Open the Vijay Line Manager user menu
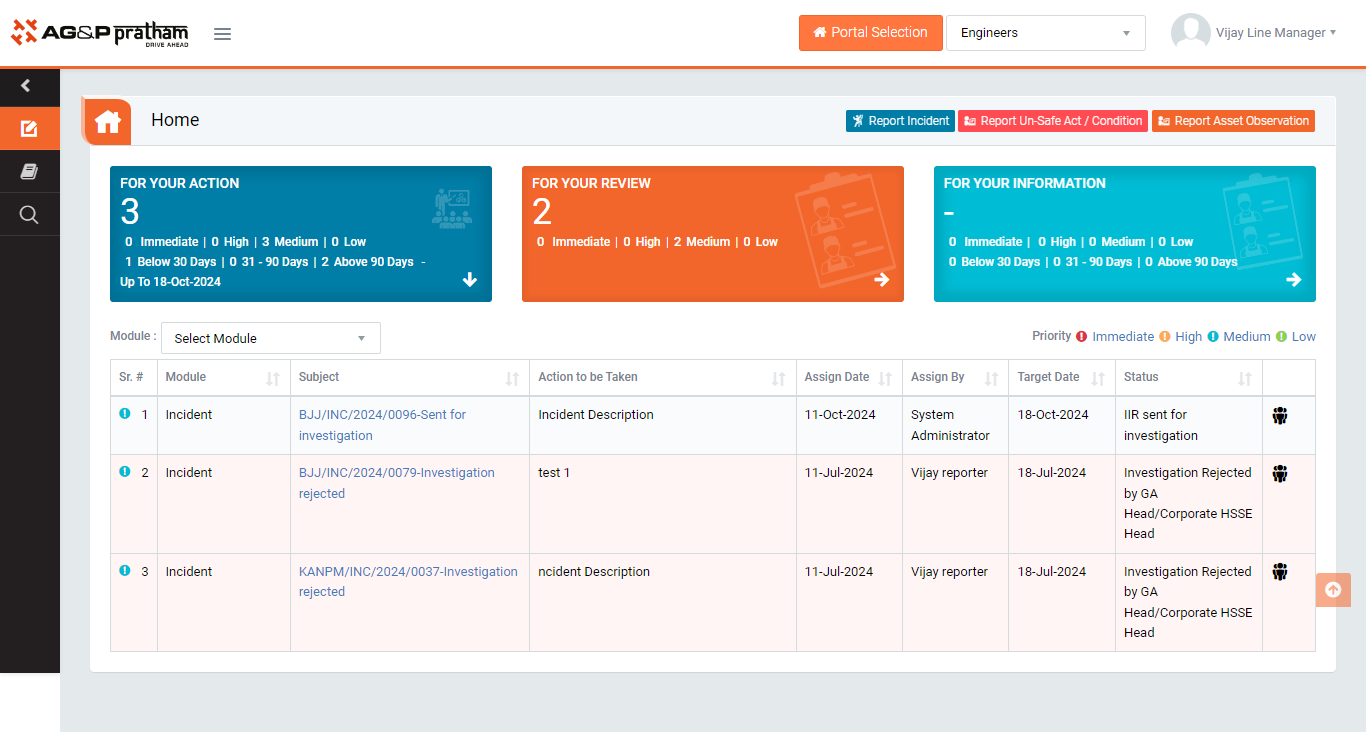1366x732 pixels. click(1275, 33)
